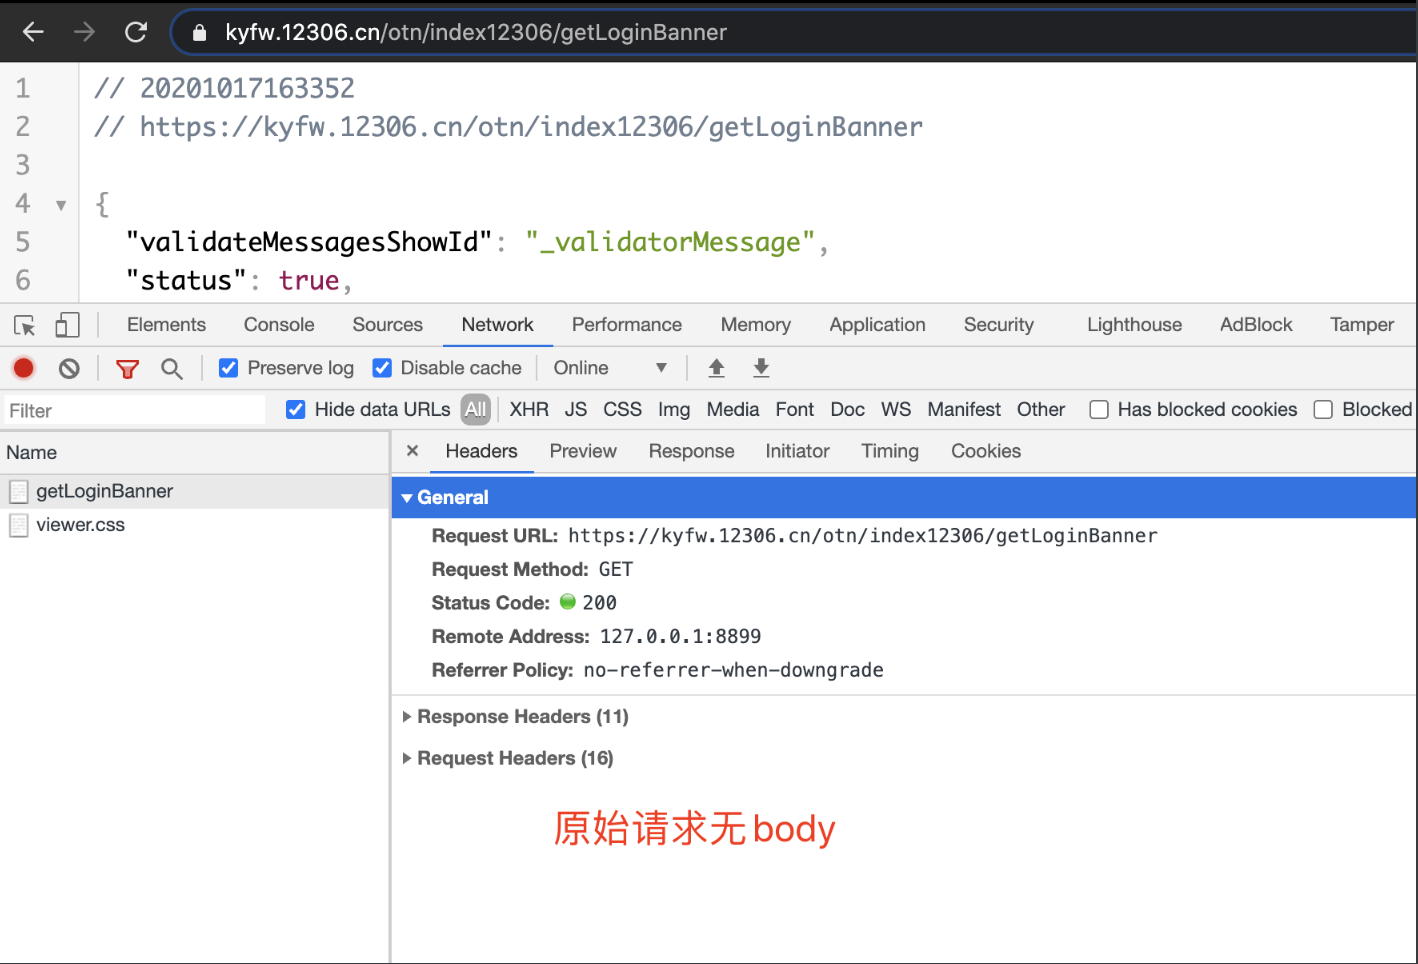
Task: Switch to the Console tab
Action: 279,325
